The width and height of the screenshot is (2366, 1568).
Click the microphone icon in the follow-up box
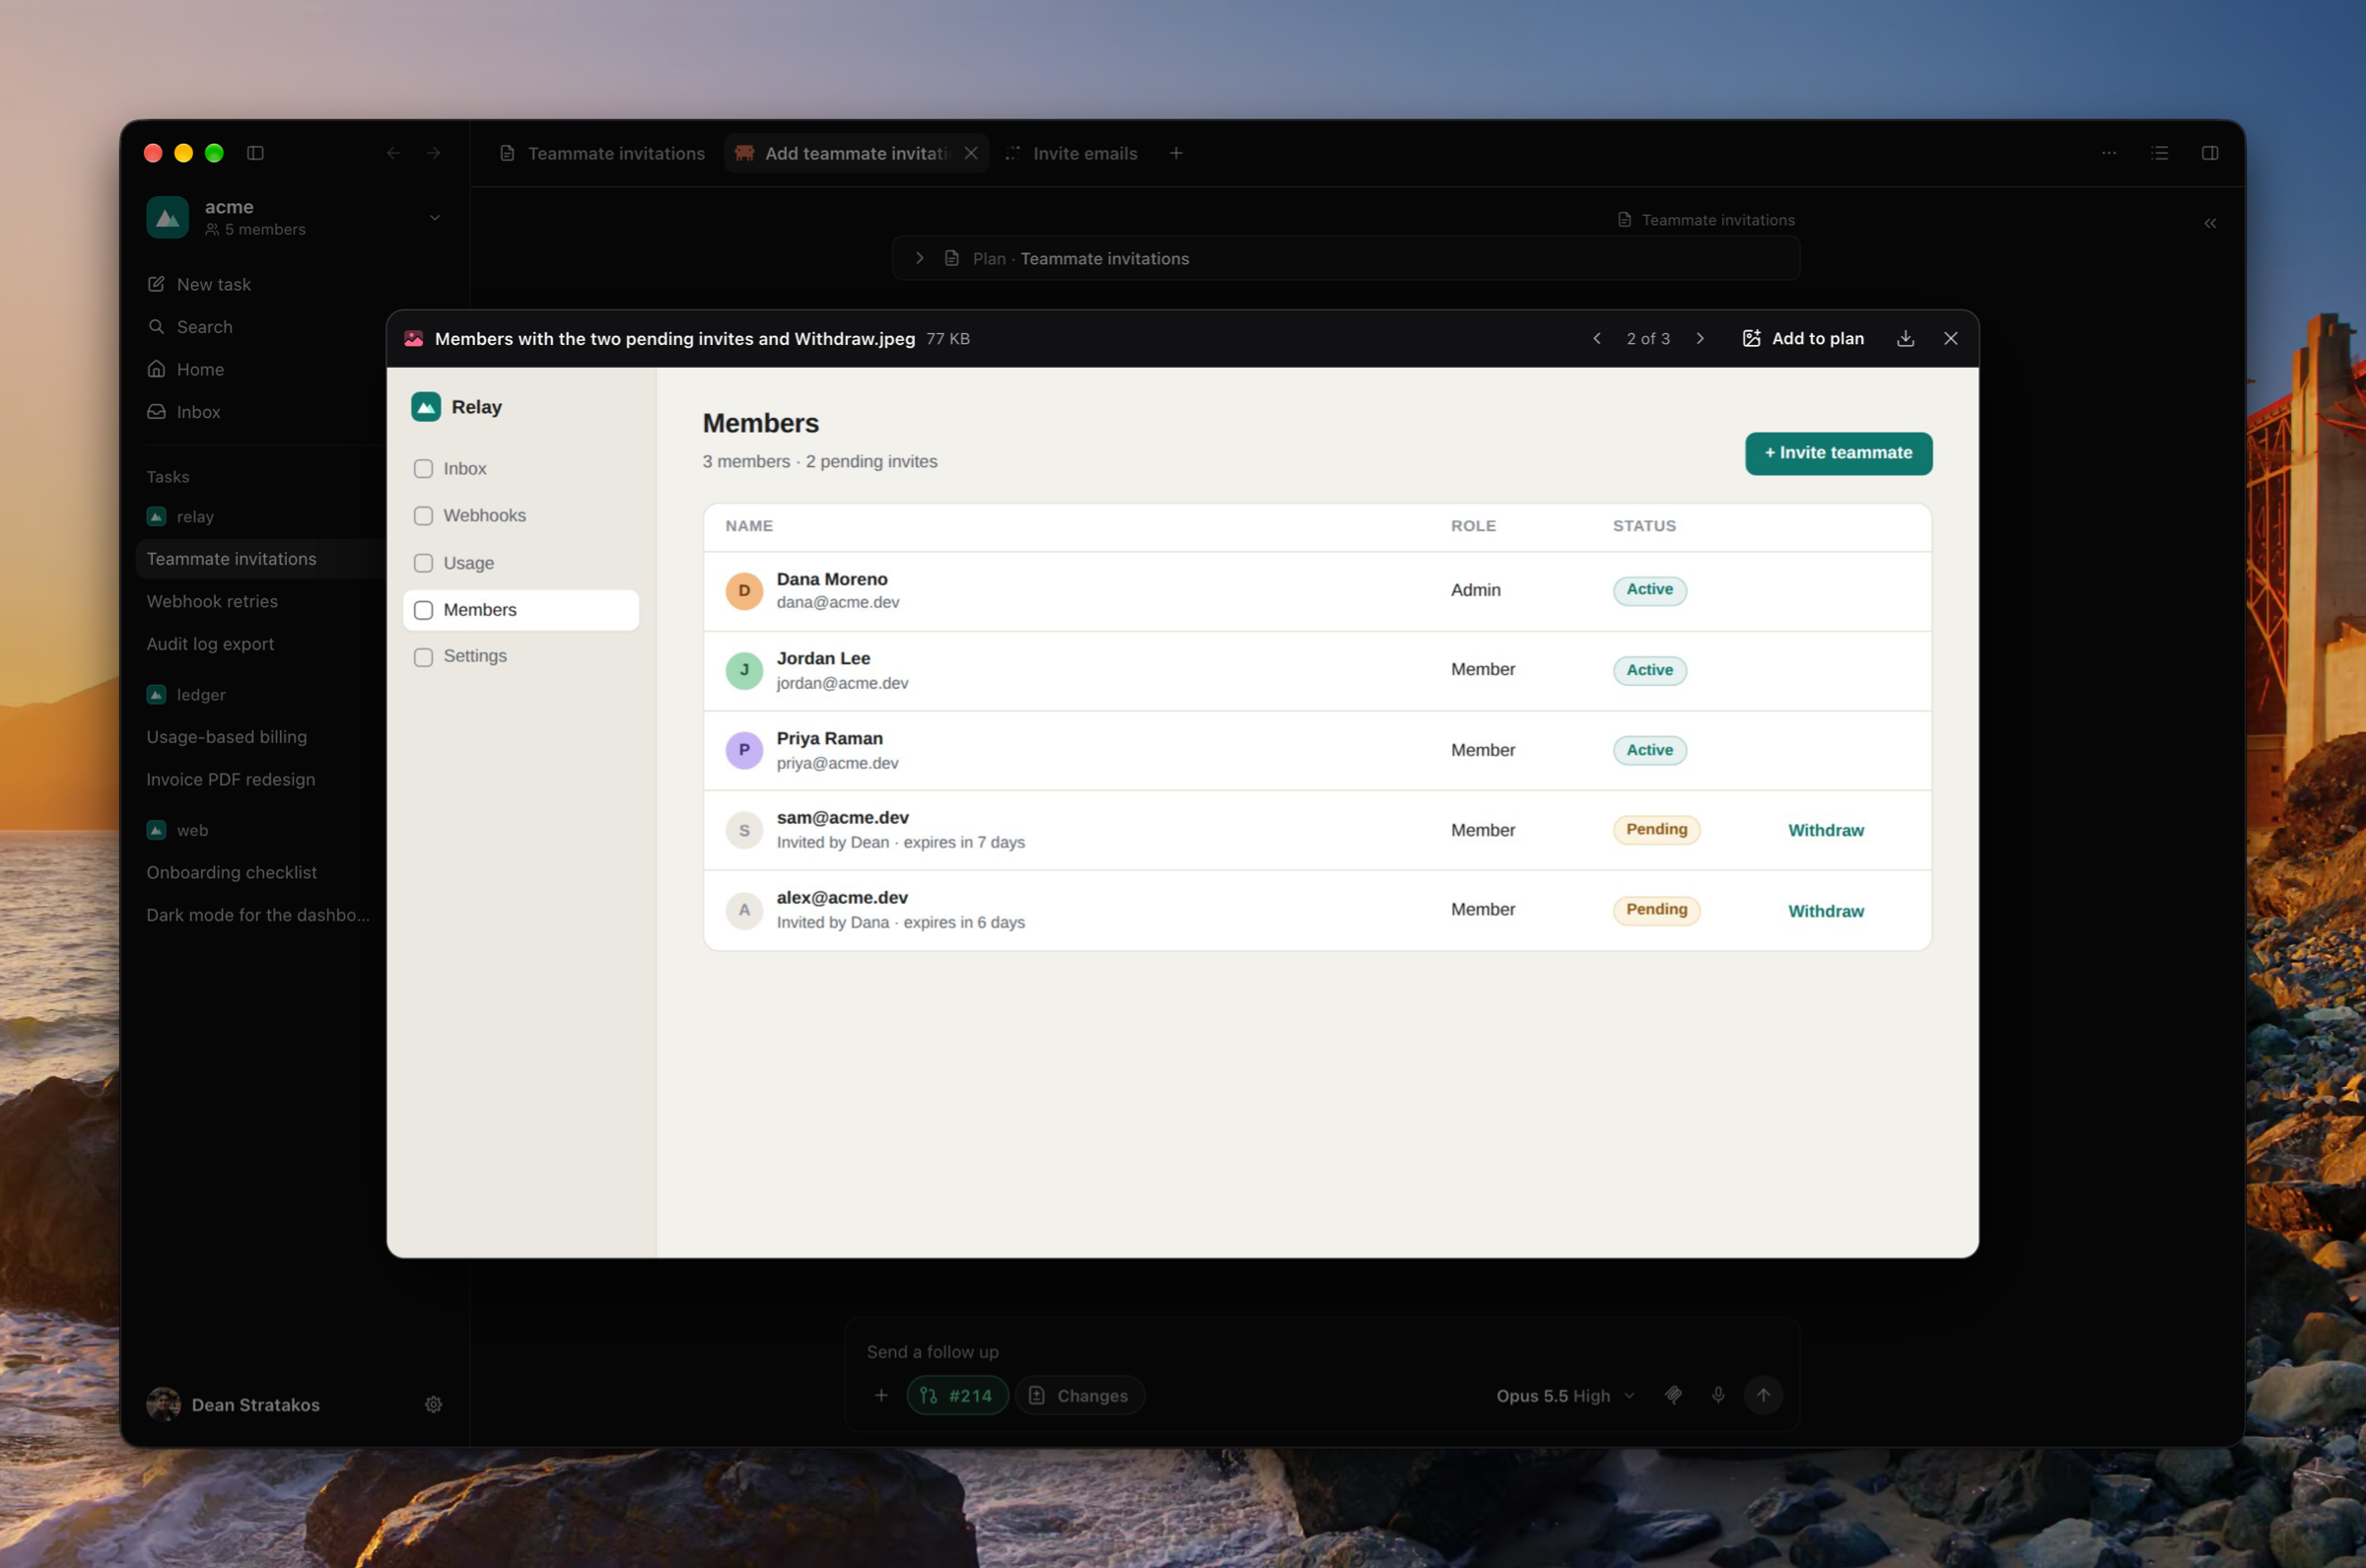pos(1718,1395)
